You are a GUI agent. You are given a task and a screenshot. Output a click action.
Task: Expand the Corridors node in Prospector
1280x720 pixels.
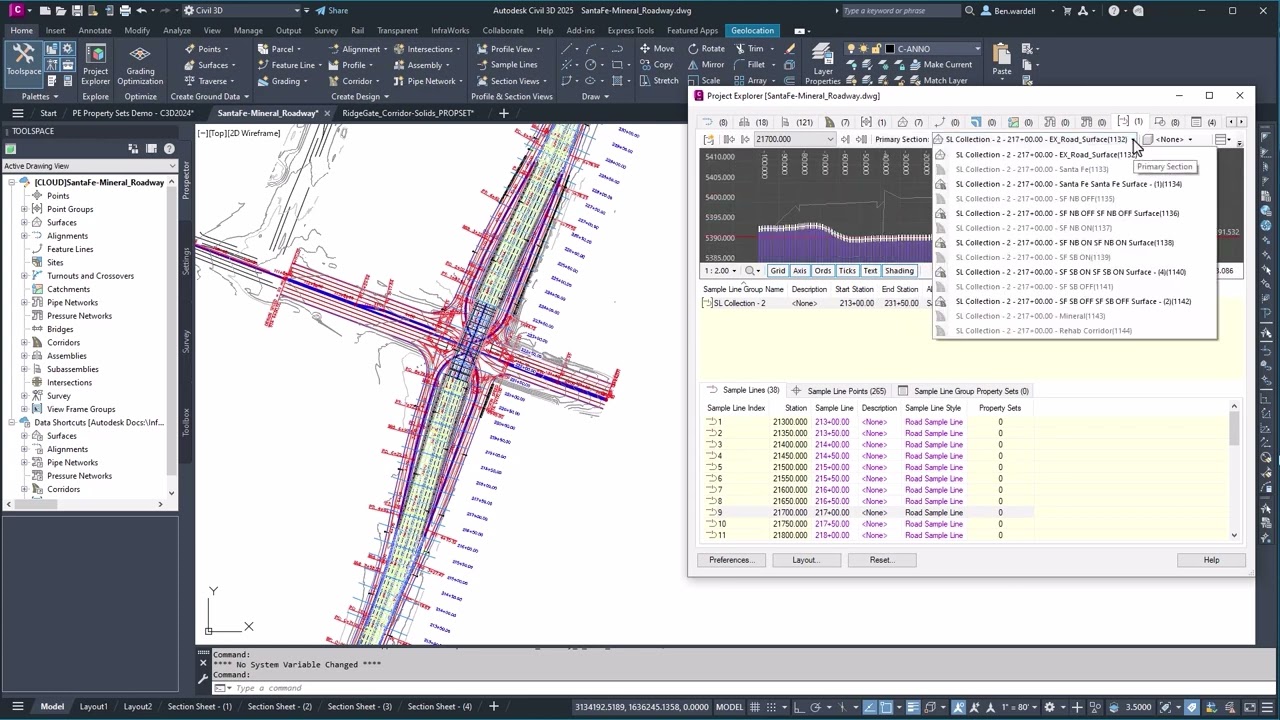pos(24,342)
